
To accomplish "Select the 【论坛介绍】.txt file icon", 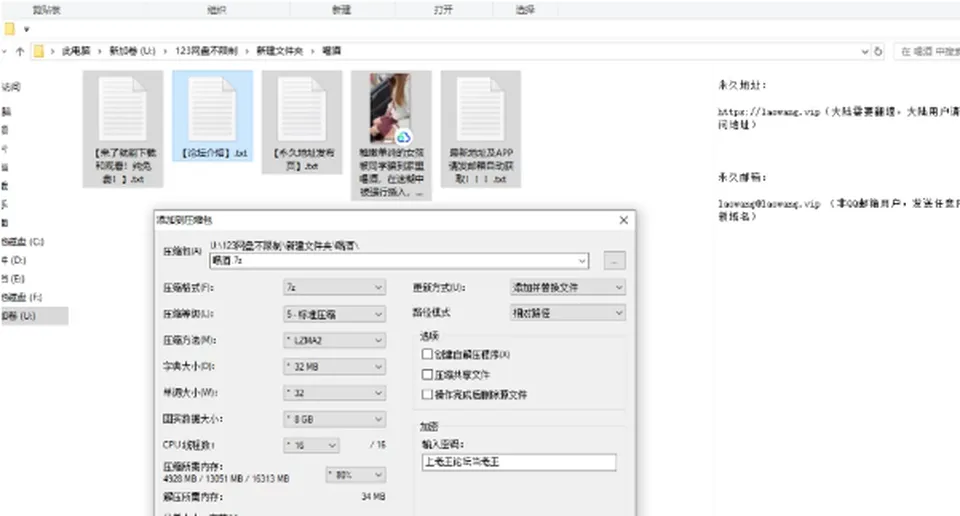I will point(212,109).
